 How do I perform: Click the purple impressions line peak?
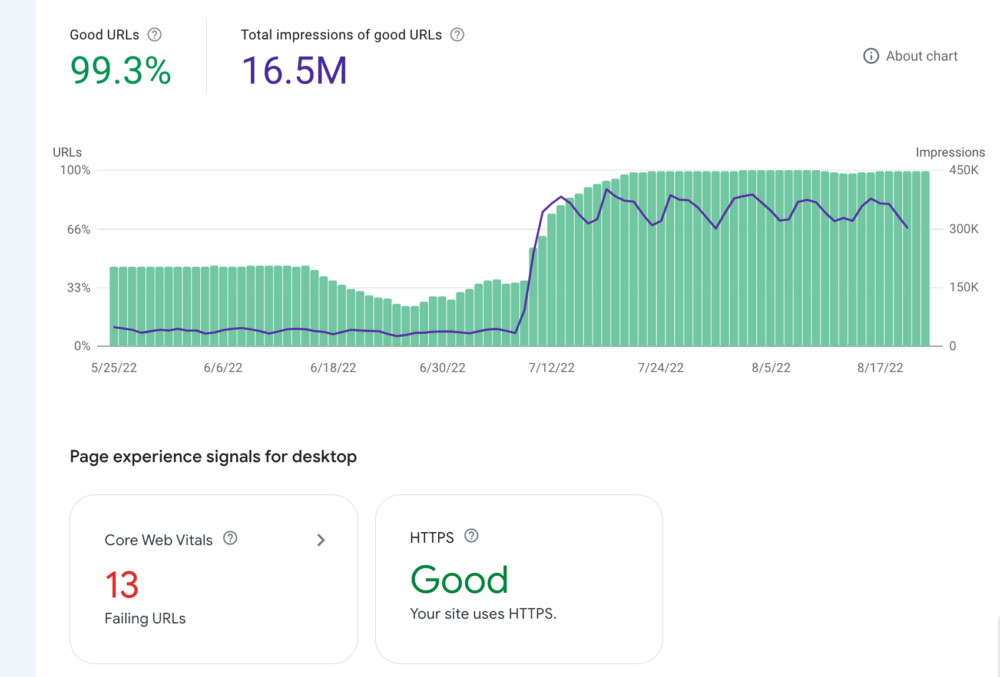click(x=607, y=189)
